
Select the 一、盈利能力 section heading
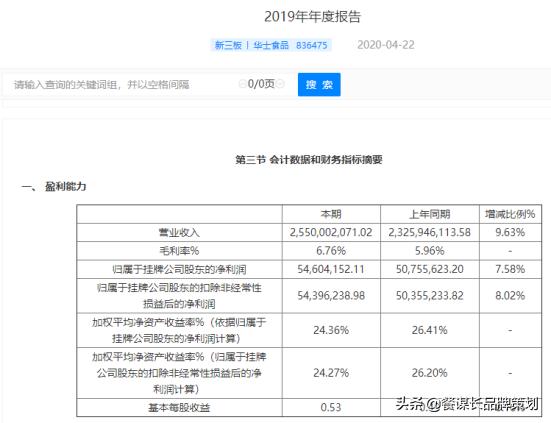[x=54, y=187]
